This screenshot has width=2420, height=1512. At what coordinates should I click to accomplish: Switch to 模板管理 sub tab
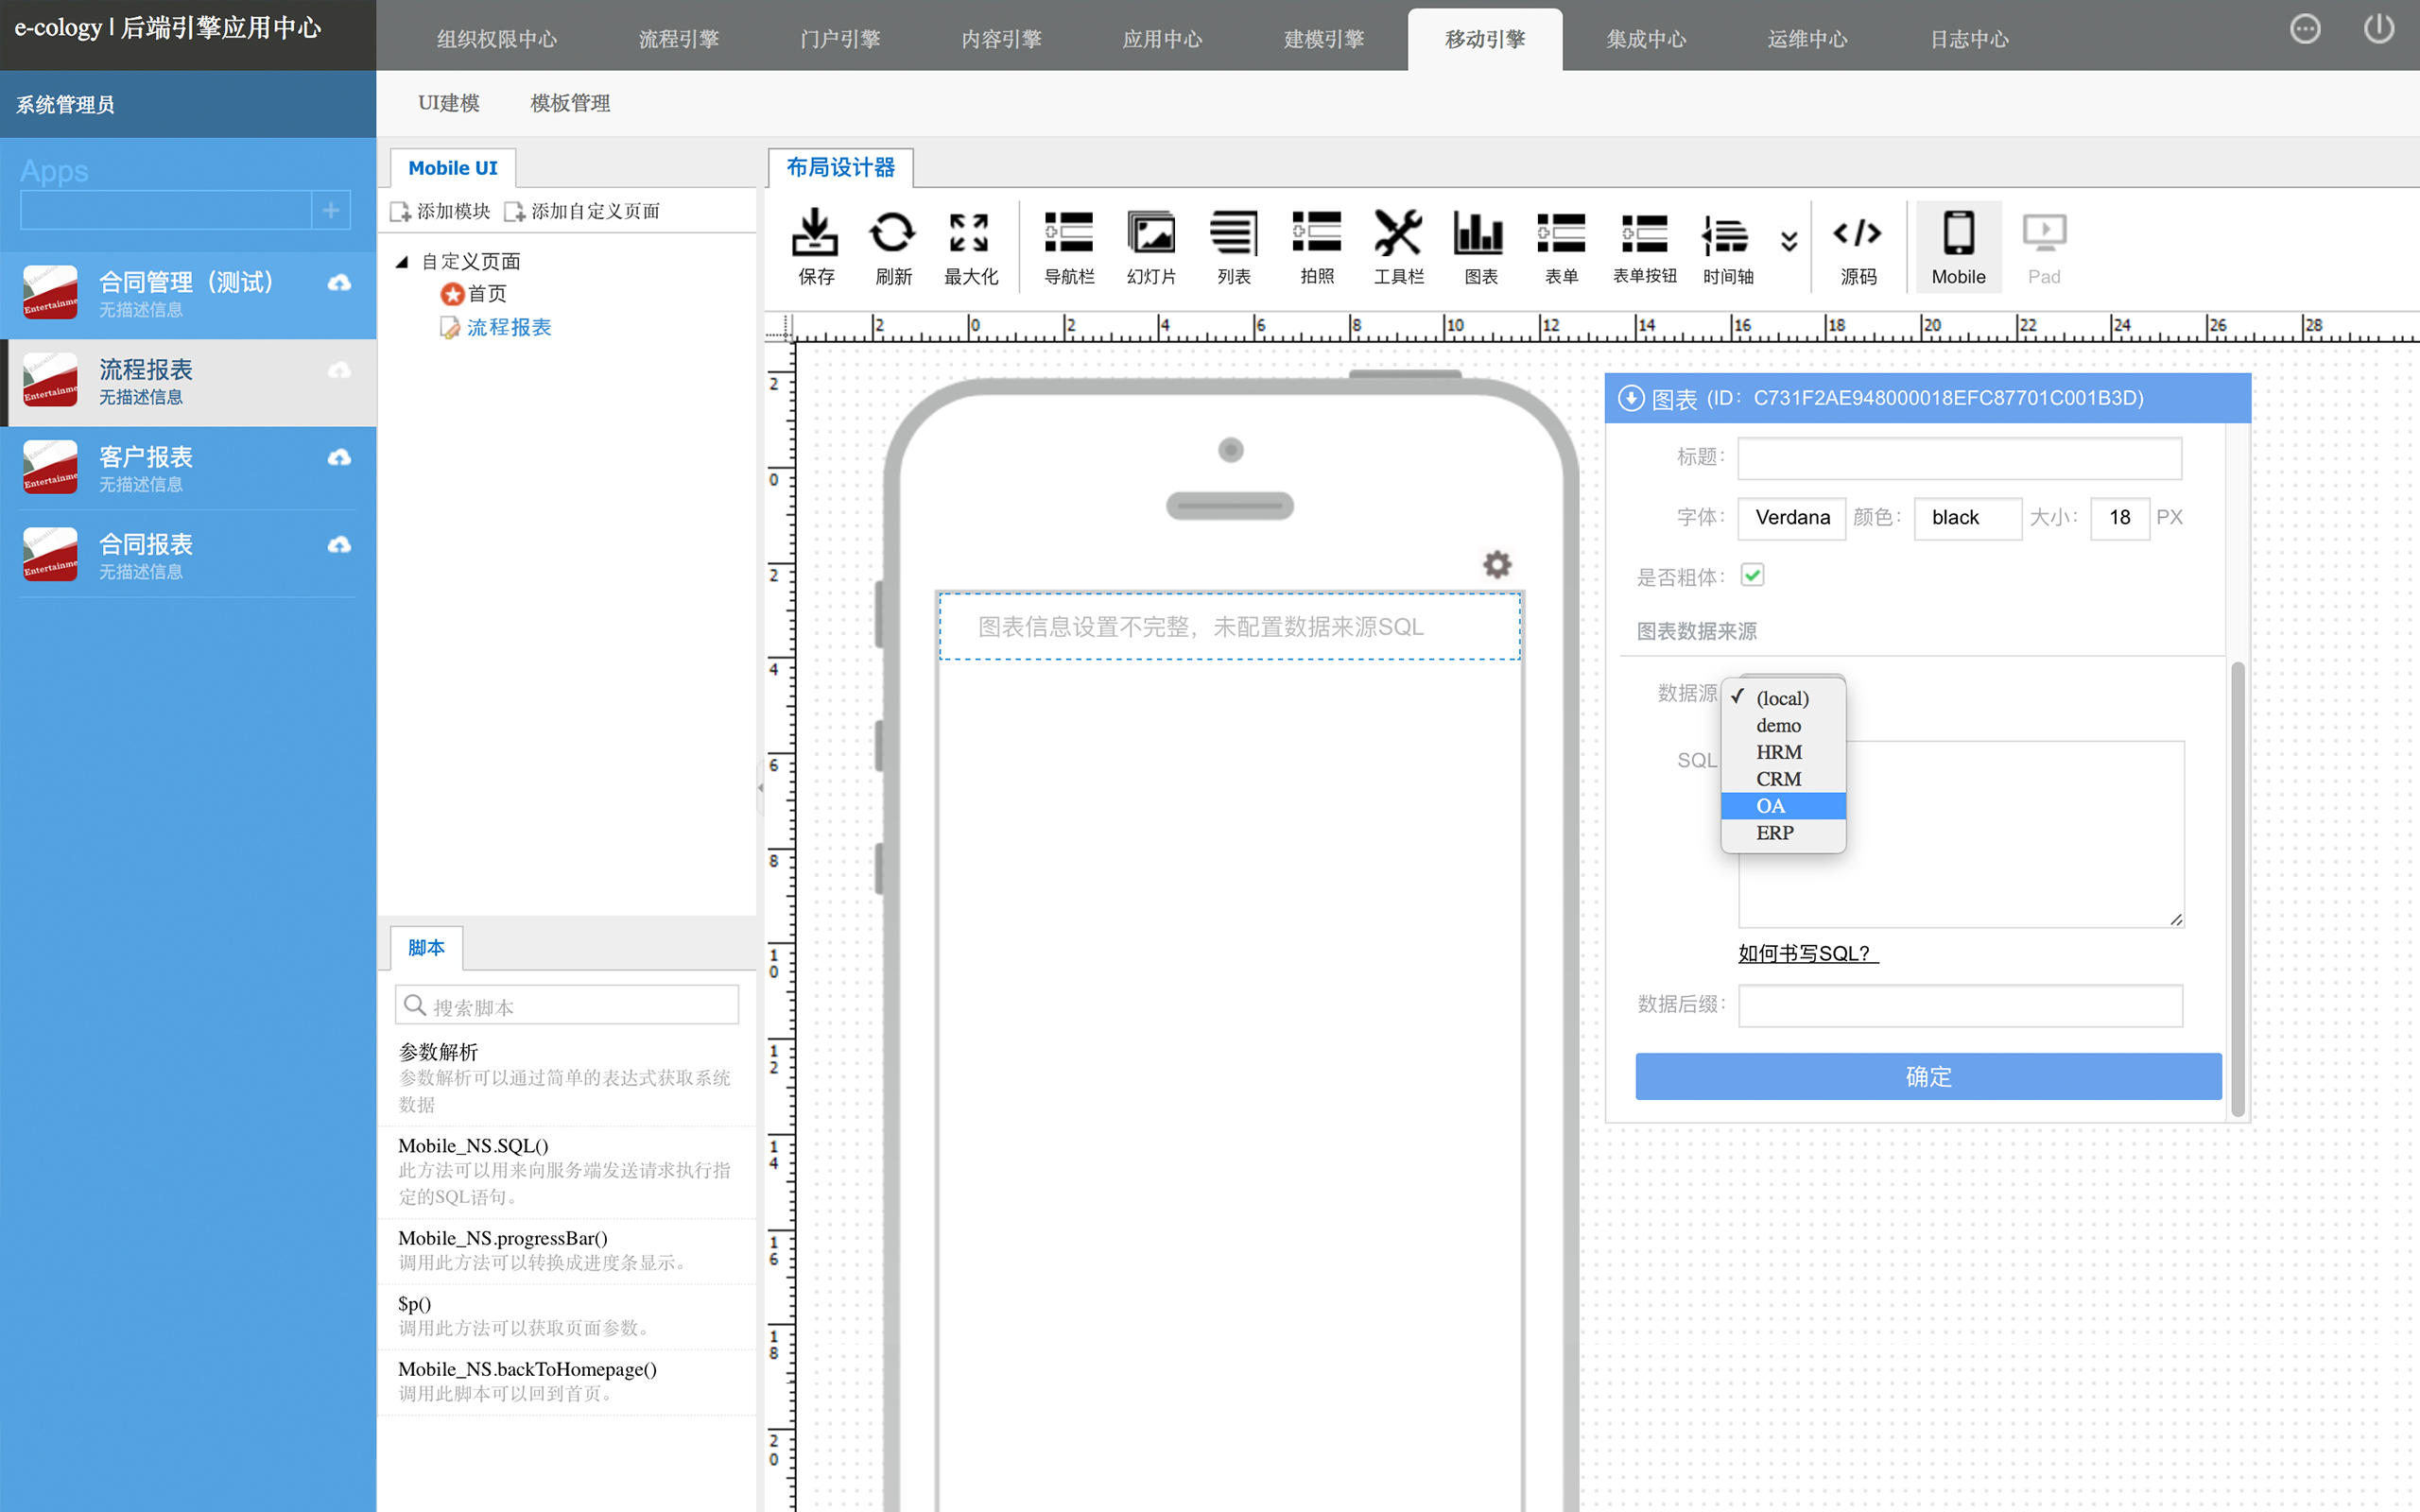point(570,103)
